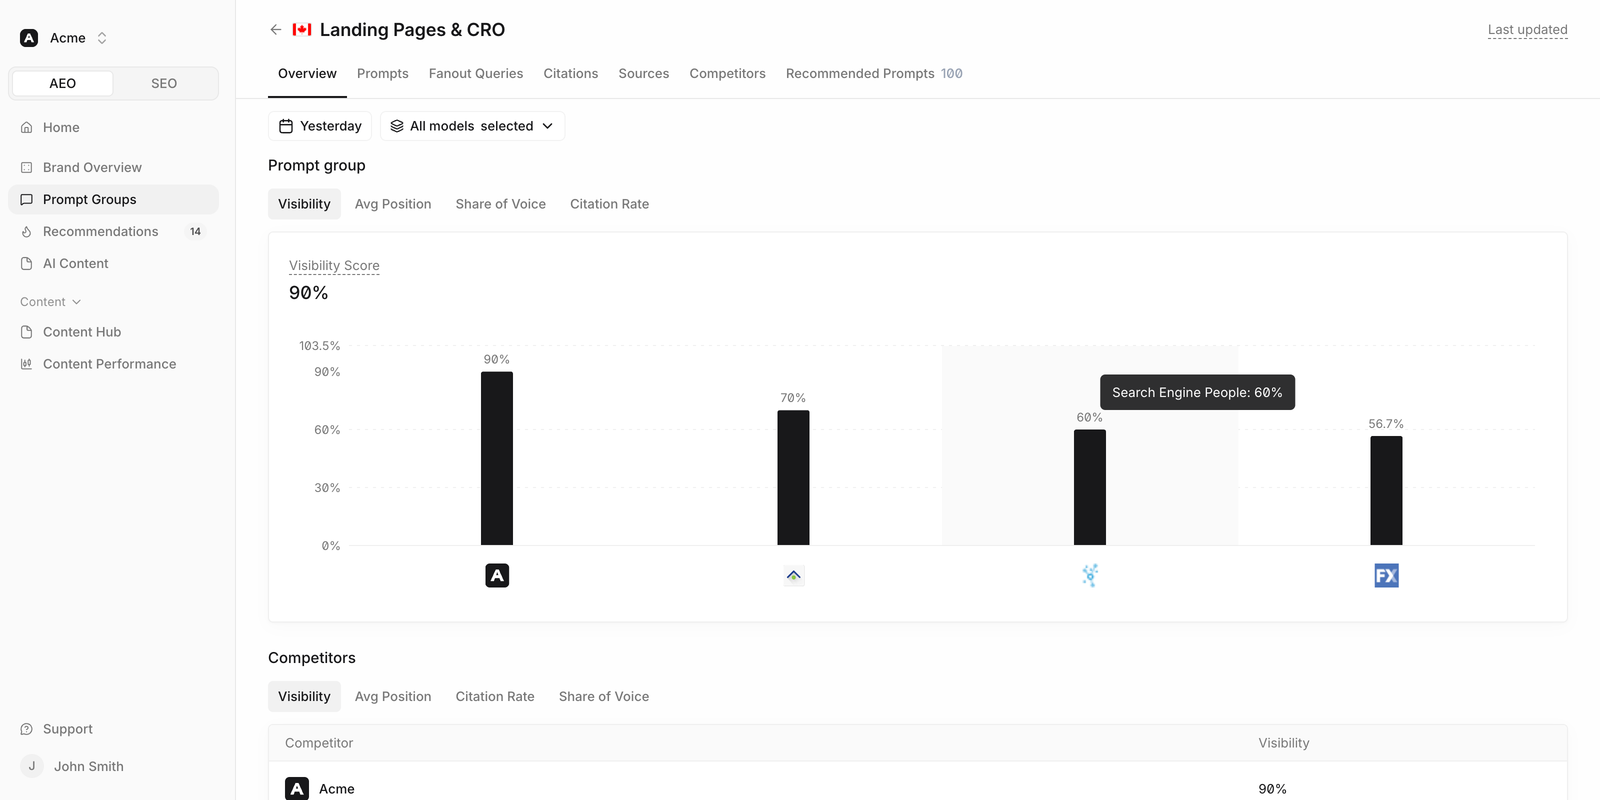Click the green roof logo below the chart
Viewport: 1600px width, 800px height.
pyautogui.click(x=793, y=575)
